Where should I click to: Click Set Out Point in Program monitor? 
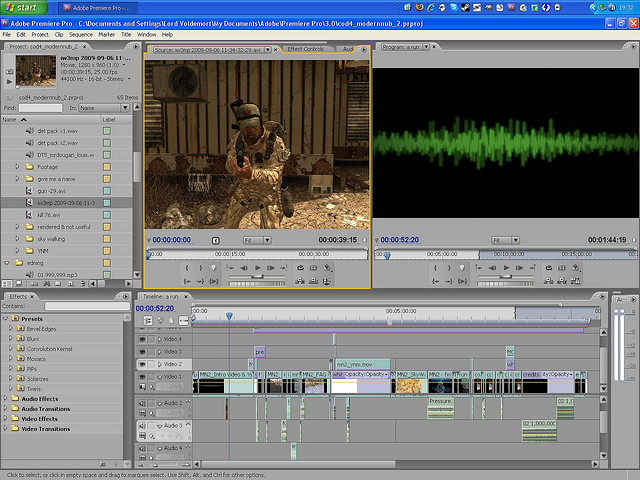[x=449, y=268]
